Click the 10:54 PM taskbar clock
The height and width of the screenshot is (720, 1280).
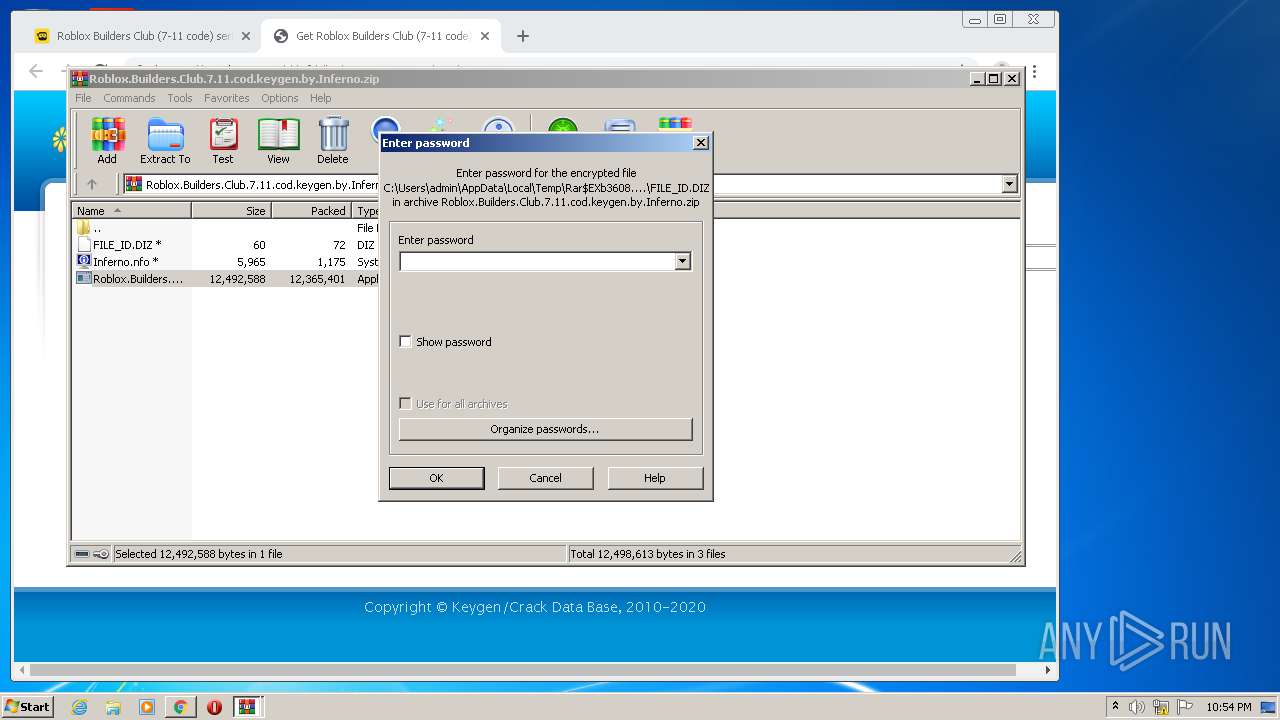1228,707
